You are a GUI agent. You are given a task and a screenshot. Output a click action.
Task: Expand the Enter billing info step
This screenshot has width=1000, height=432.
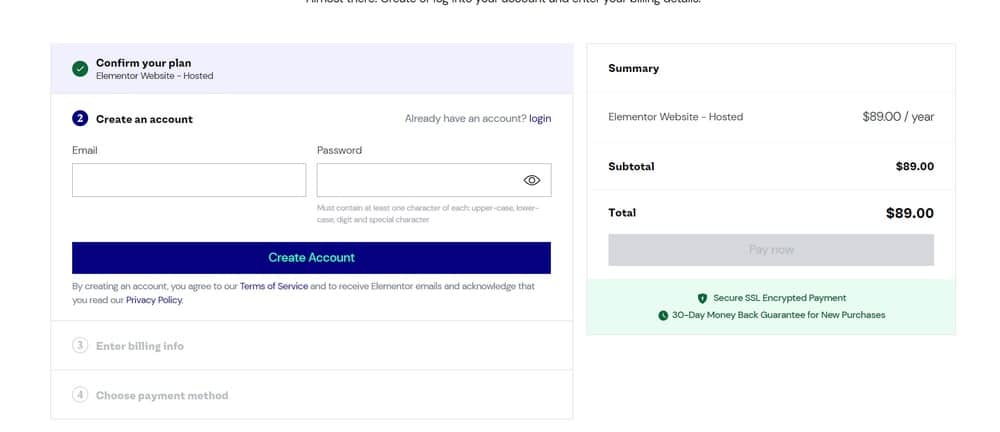coord(140,346)
